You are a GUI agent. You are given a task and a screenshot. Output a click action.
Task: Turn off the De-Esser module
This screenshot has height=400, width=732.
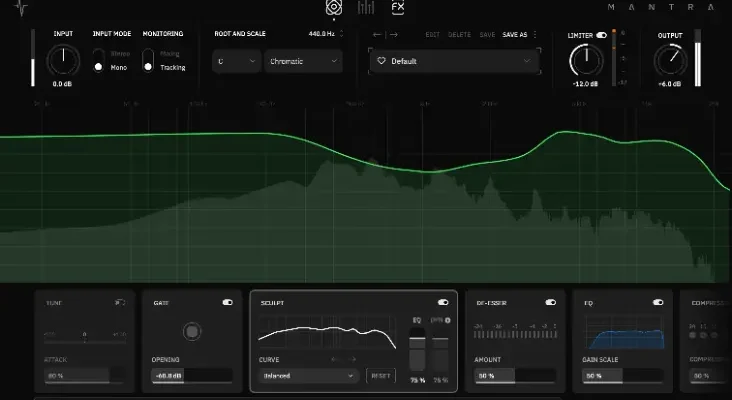click(x=550, y=301)
